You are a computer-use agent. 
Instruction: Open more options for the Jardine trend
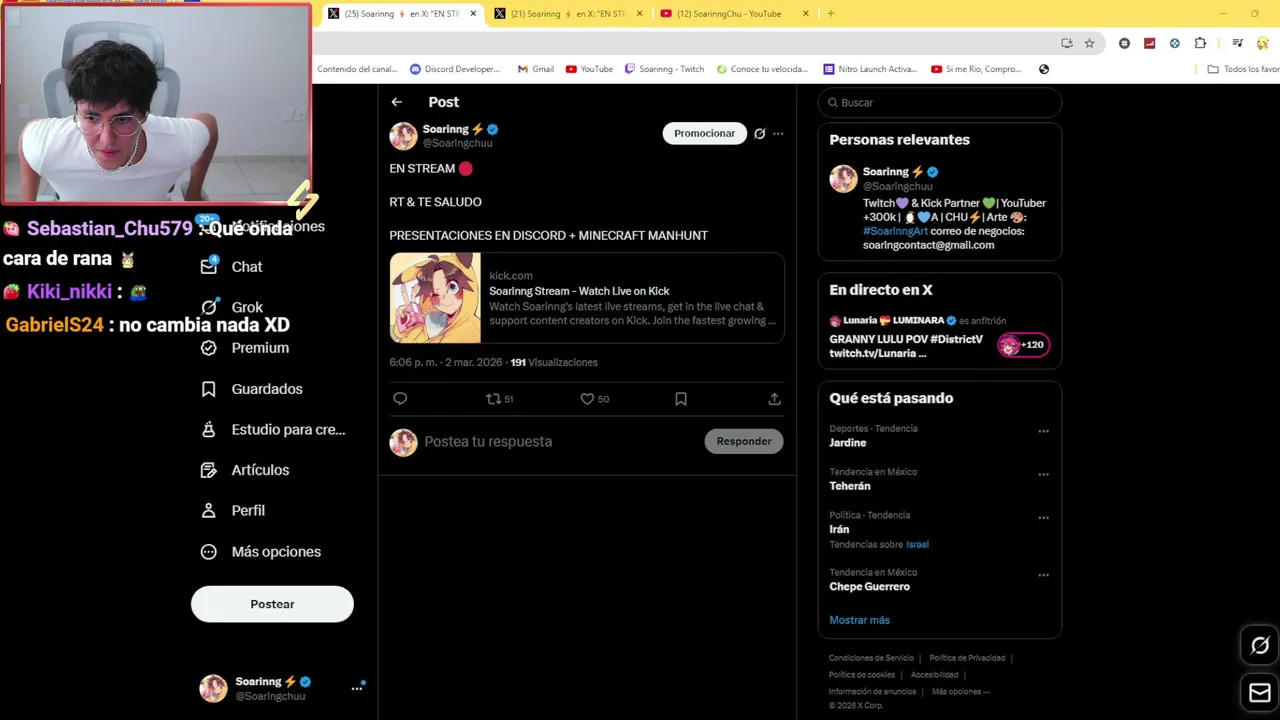point(1043,431)
